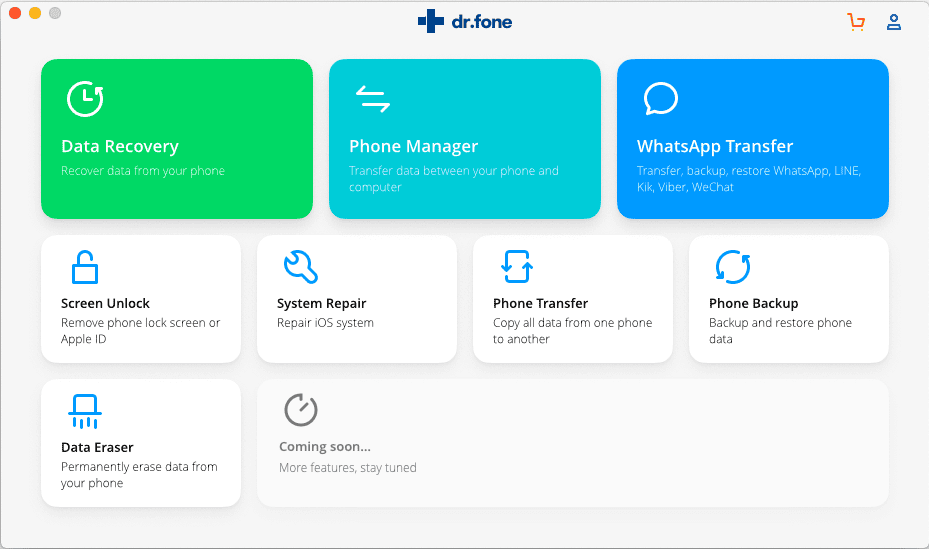
Task: Select the Data Eraser title
Action: click(x=97, y=447)
